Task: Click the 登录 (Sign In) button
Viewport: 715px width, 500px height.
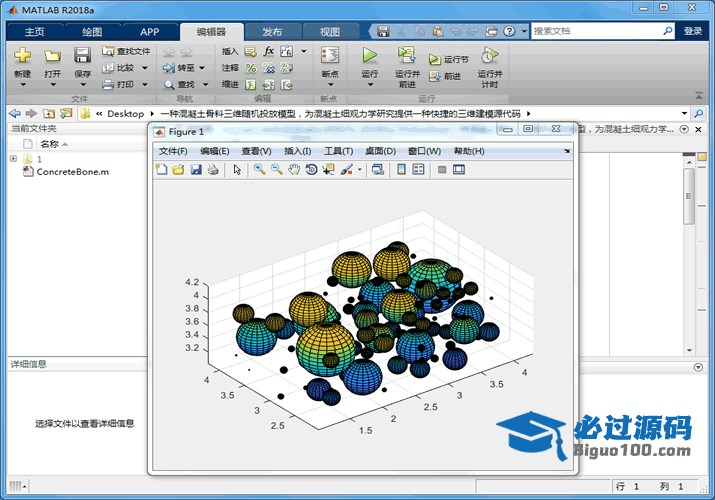Action: point(693,31)
